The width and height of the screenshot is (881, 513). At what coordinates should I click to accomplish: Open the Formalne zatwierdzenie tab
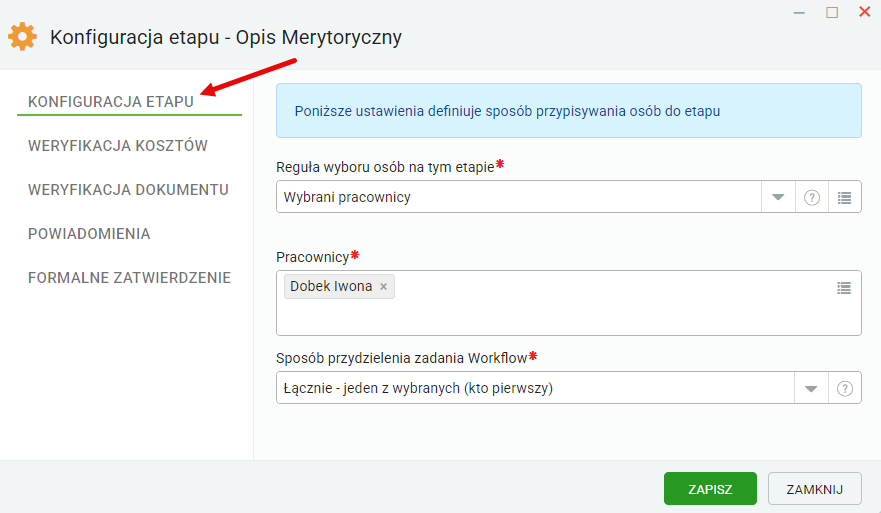[129, 278]
